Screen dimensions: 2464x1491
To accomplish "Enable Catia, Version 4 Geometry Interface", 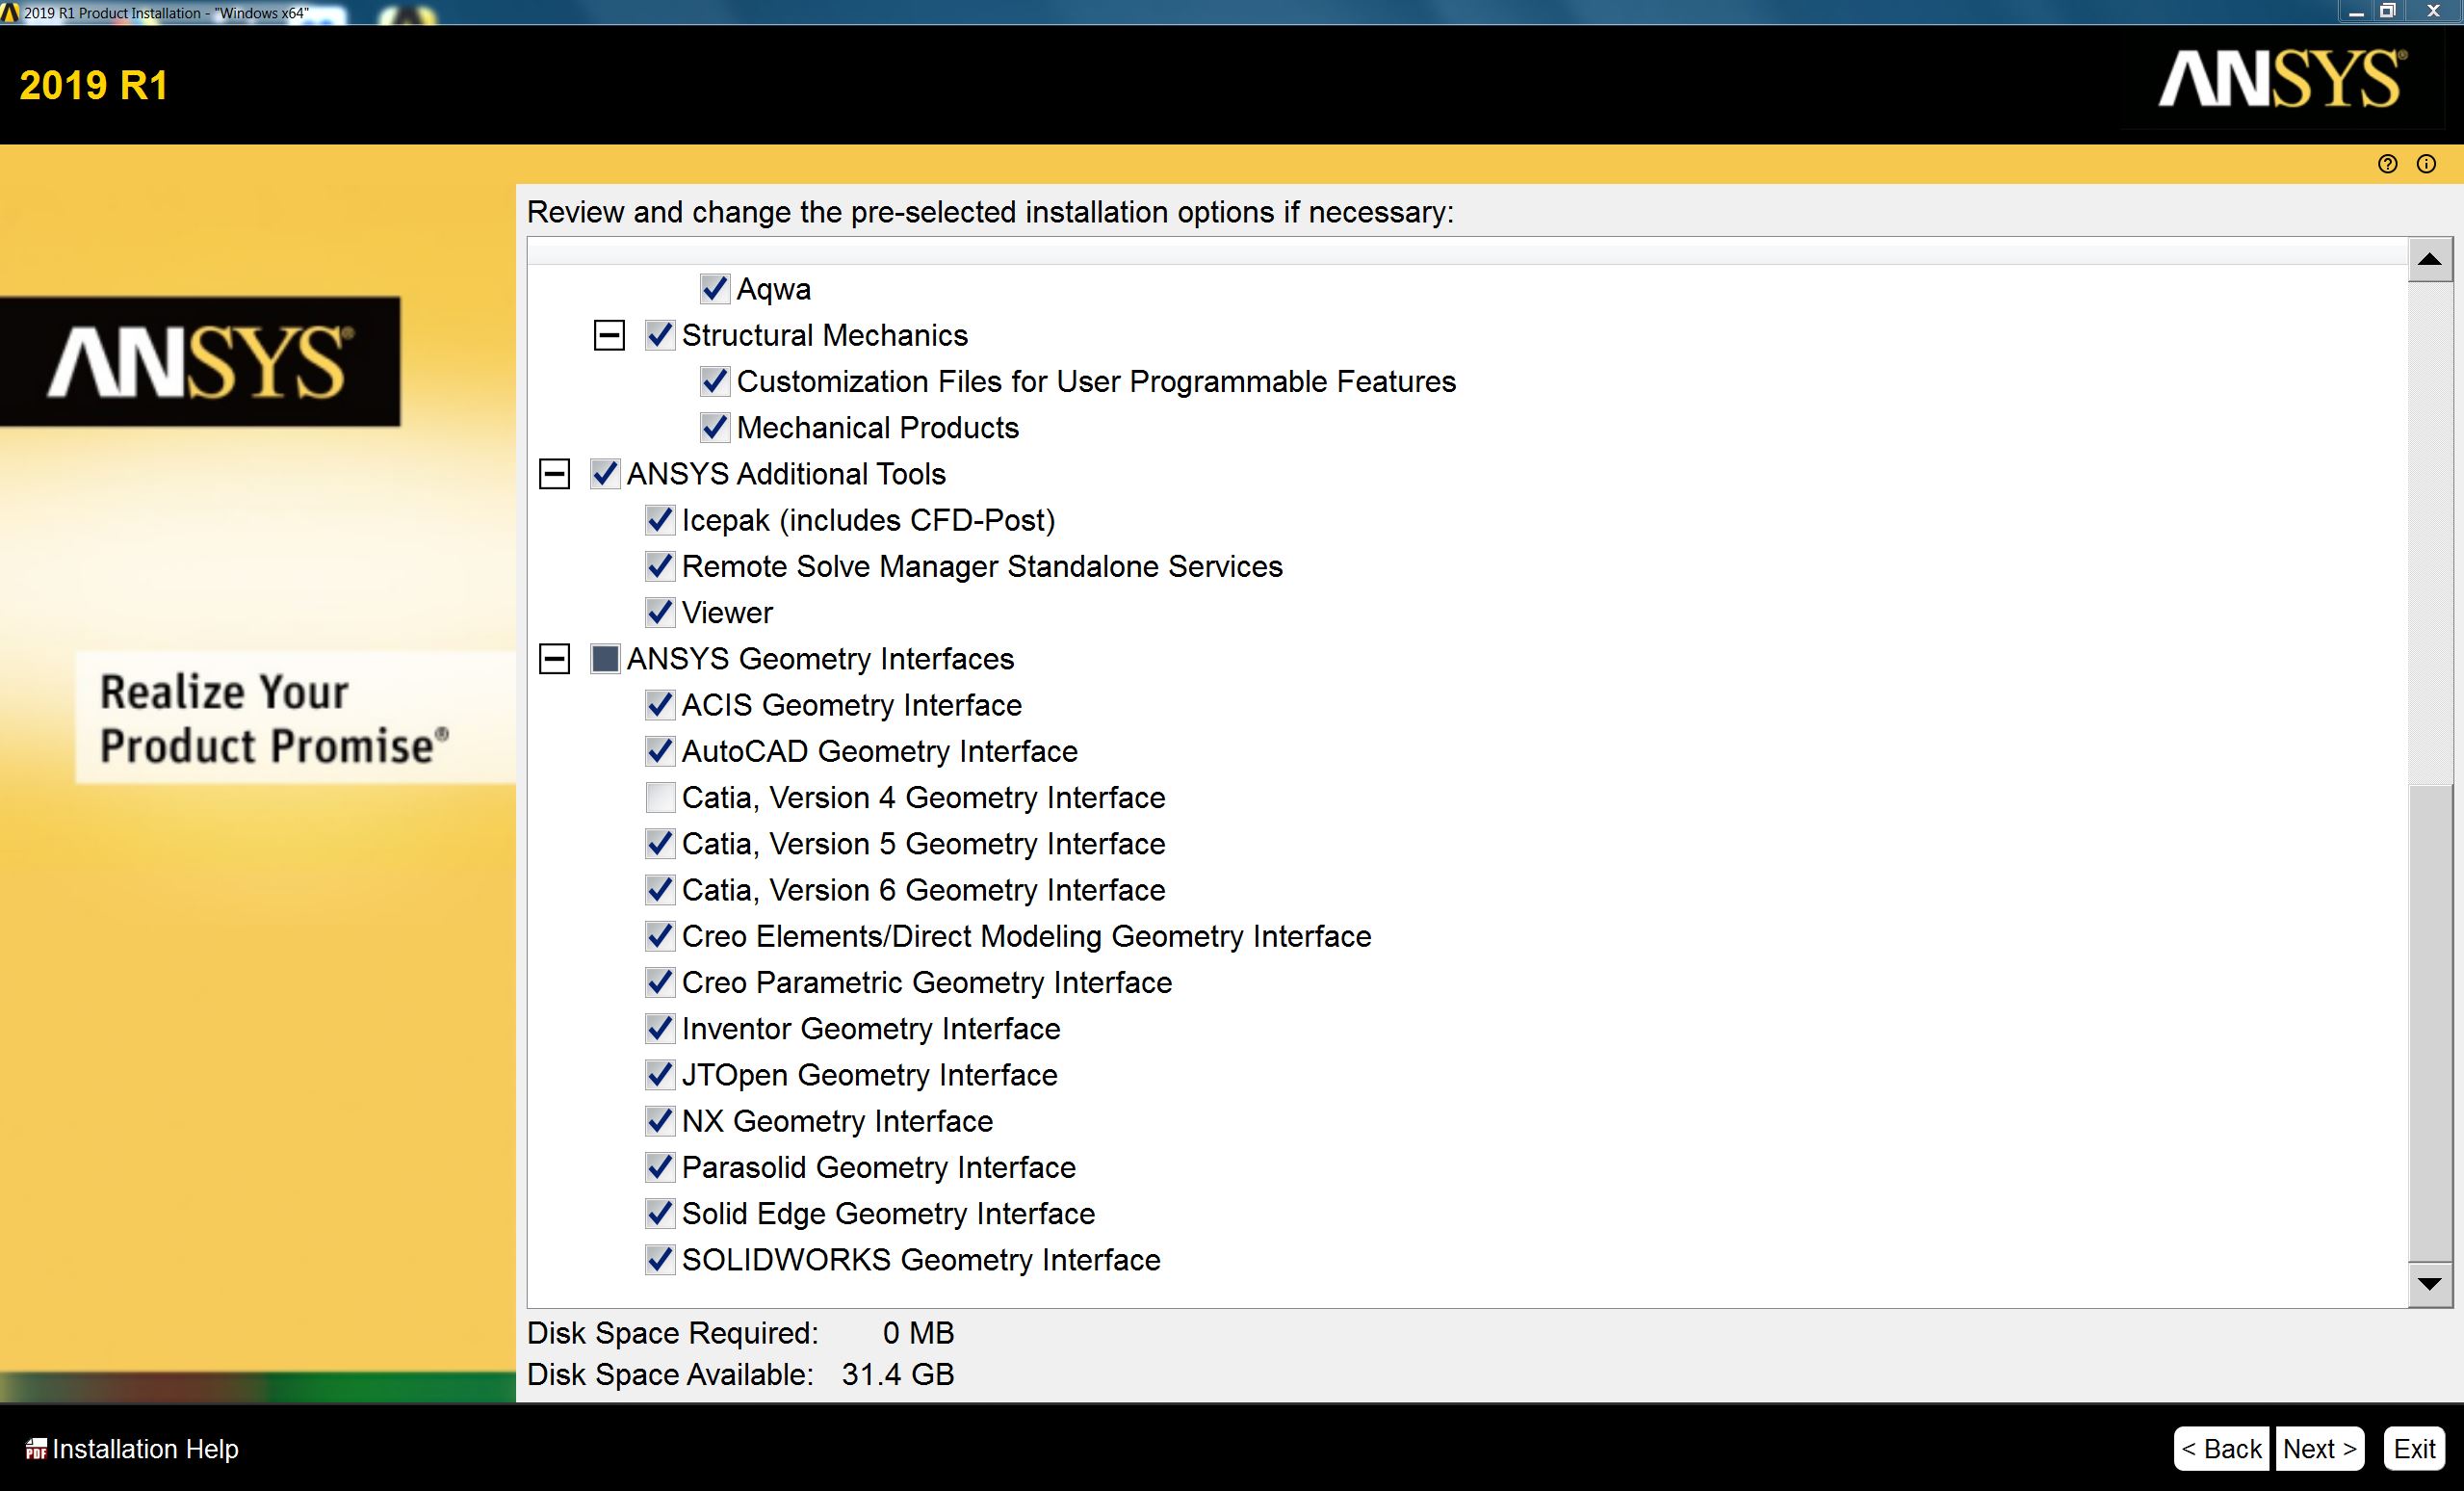I will pos(659,797).
